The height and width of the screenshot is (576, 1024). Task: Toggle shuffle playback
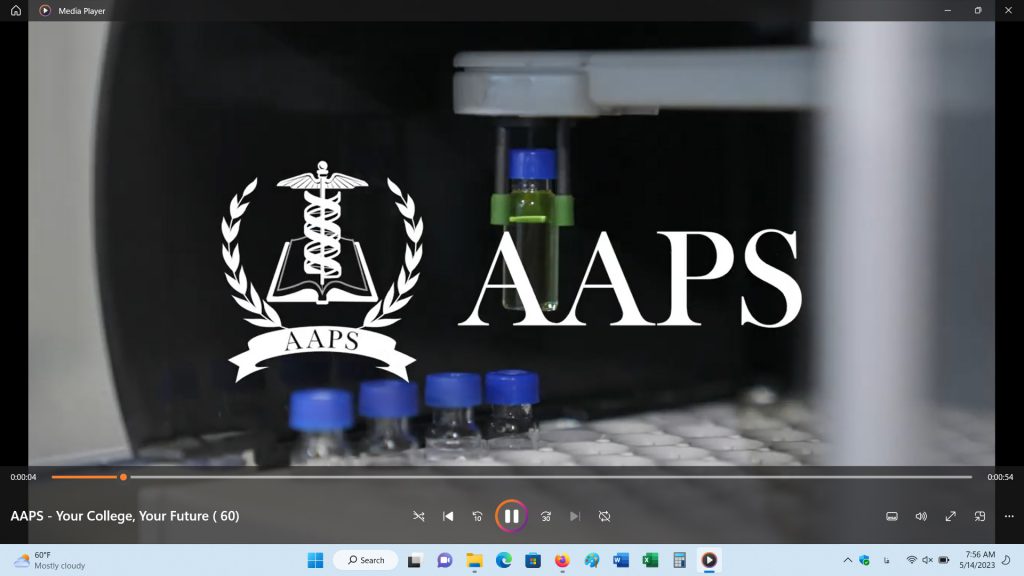(x=419, y=516)
